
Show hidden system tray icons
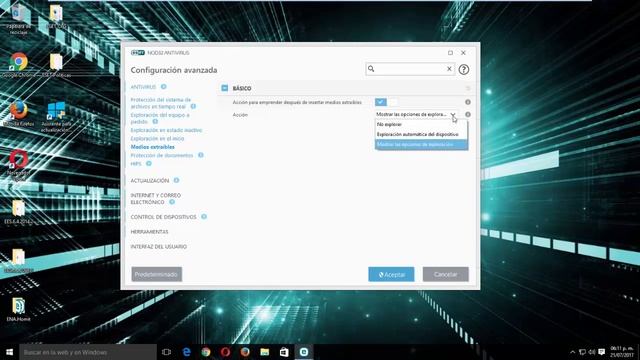(x=572, y=352)
